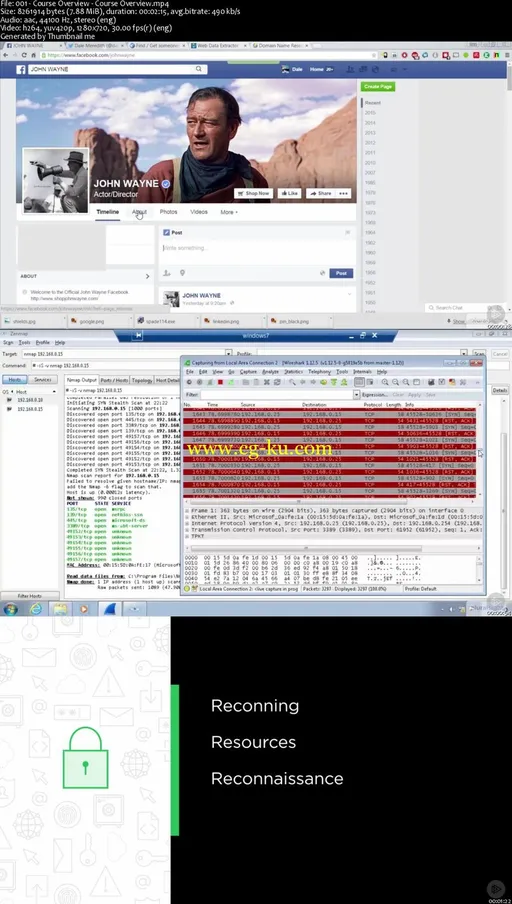Click the blue Post button
Image resolution: width=512 pixels, height=904 pixels.
(341, 273)
